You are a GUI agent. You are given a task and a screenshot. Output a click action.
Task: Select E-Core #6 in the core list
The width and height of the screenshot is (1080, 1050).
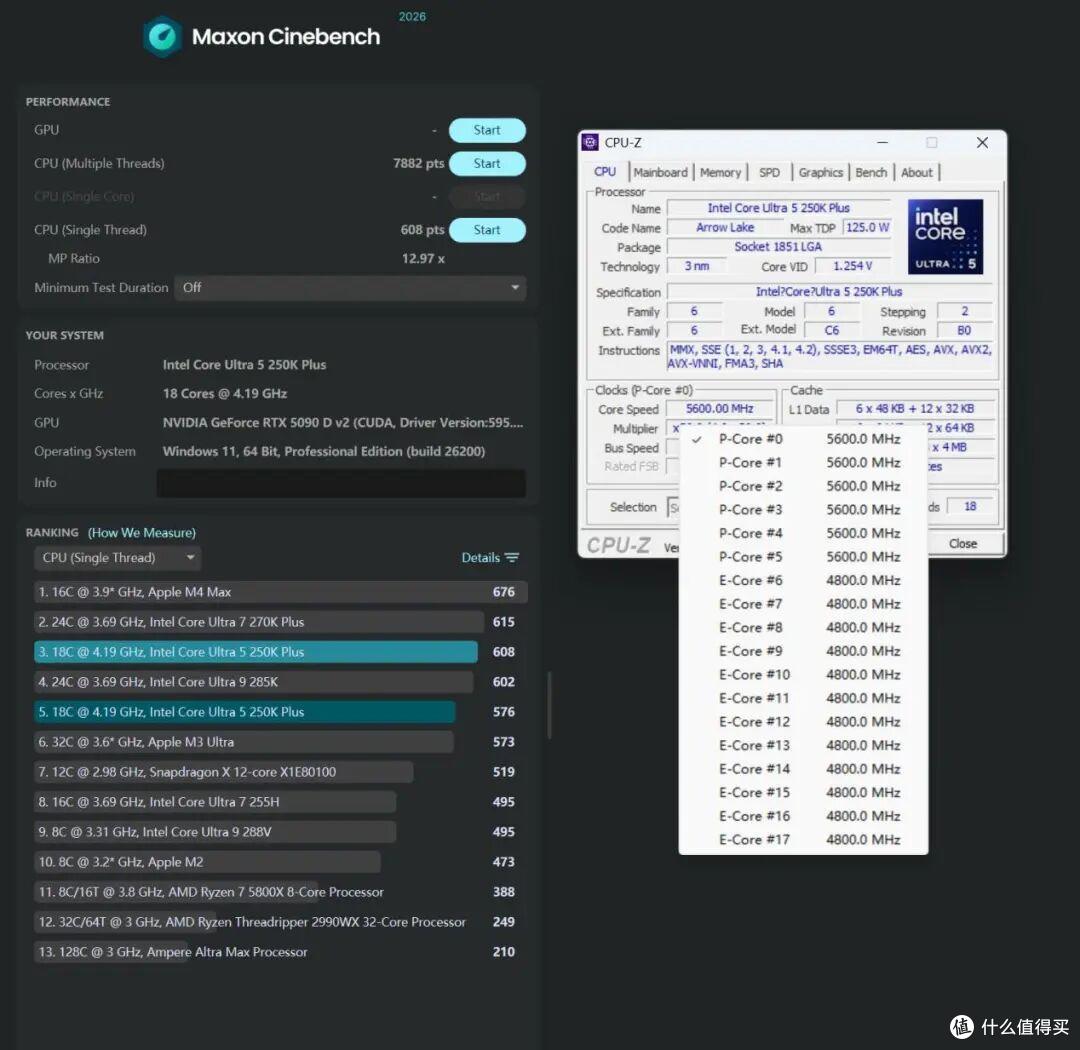pos(803,580)
